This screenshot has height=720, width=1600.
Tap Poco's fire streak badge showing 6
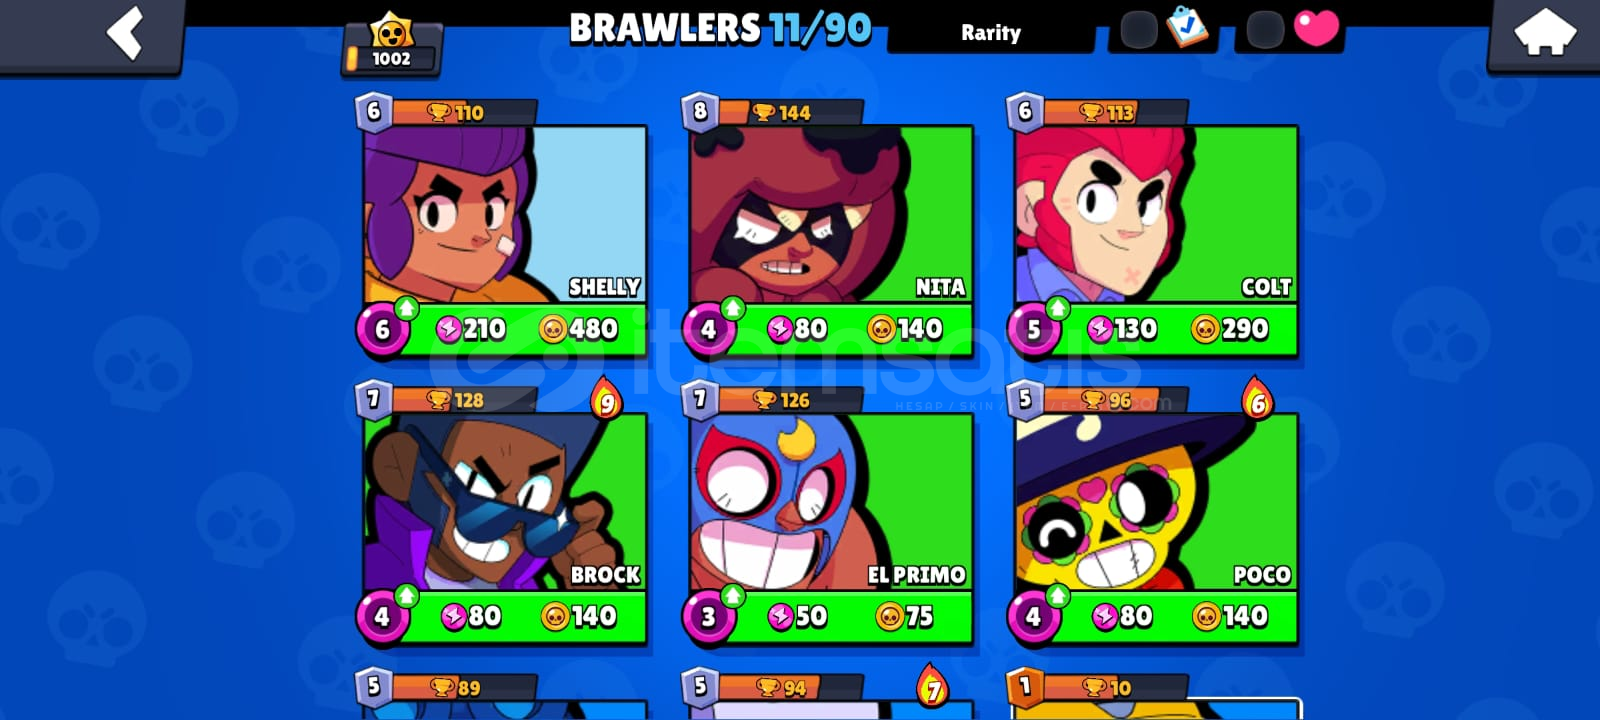[x=1258, y=399]
